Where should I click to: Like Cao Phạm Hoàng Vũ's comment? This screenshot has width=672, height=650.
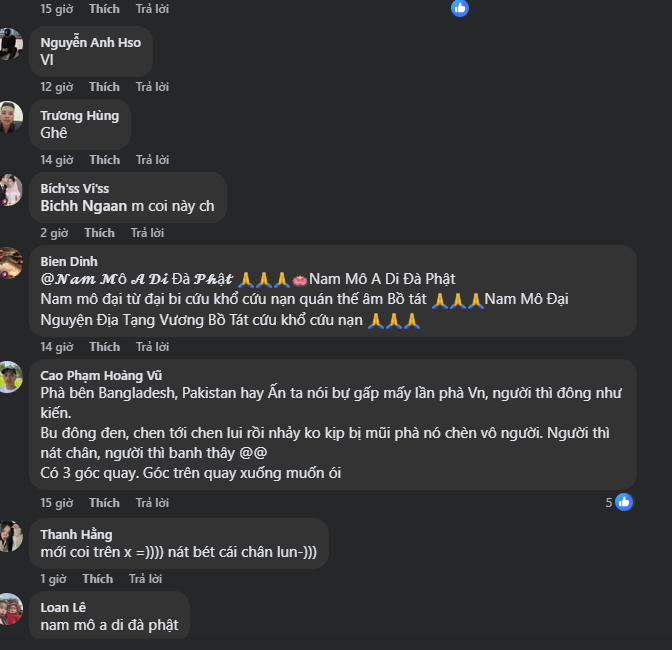[x=104, y=502]
